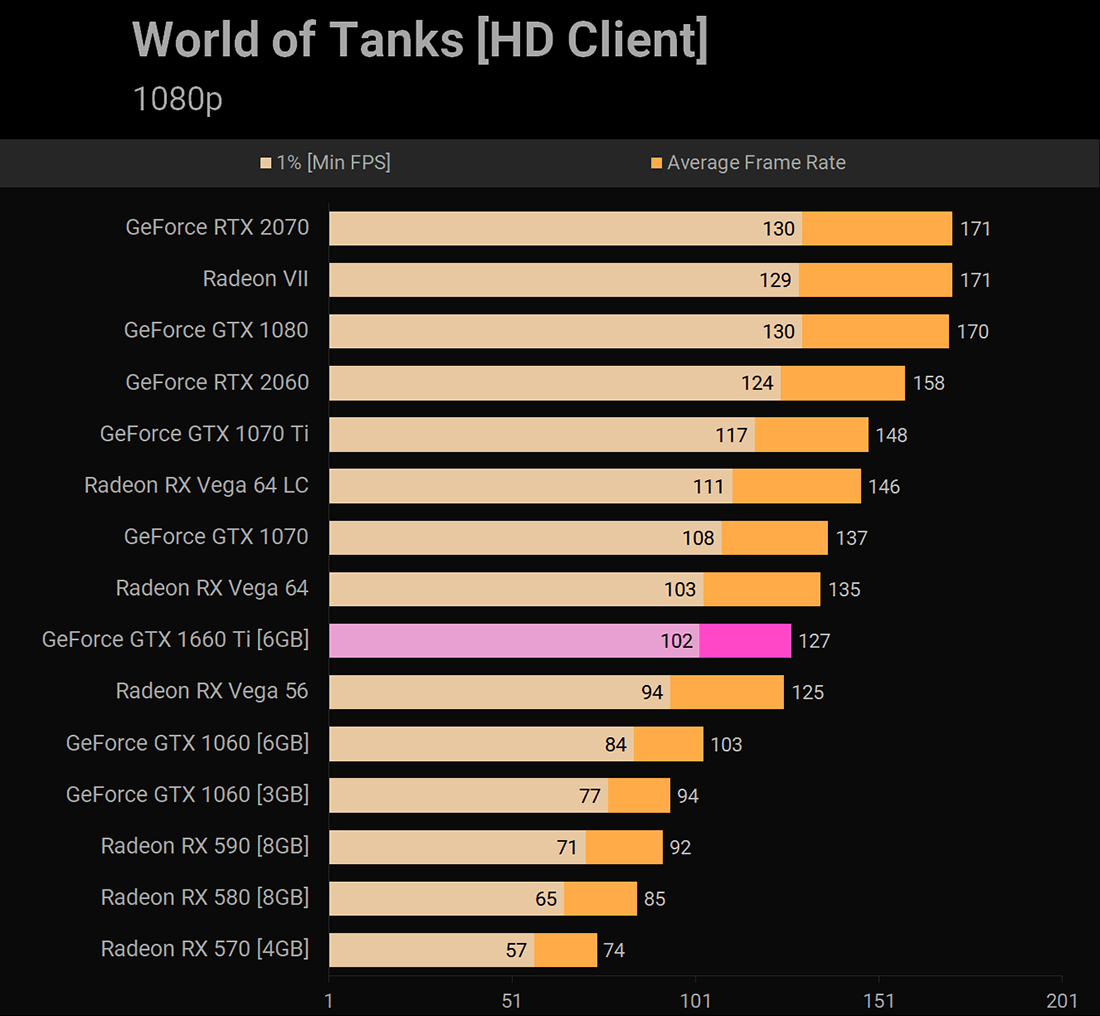Click the "71" Min FPS value for the RX 590
Viewport: 1100px width, 1016px height.
pyautogui.click(x=567, y=848)
